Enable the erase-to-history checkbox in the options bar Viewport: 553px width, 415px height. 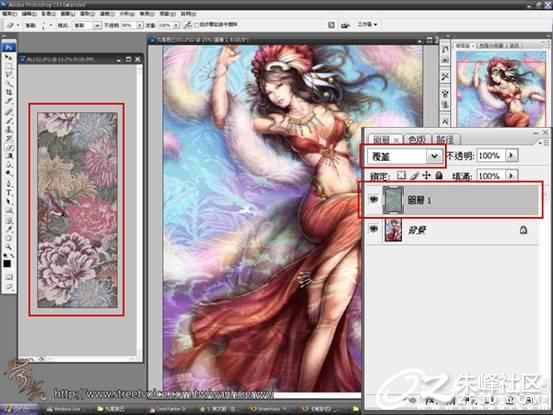196,25
